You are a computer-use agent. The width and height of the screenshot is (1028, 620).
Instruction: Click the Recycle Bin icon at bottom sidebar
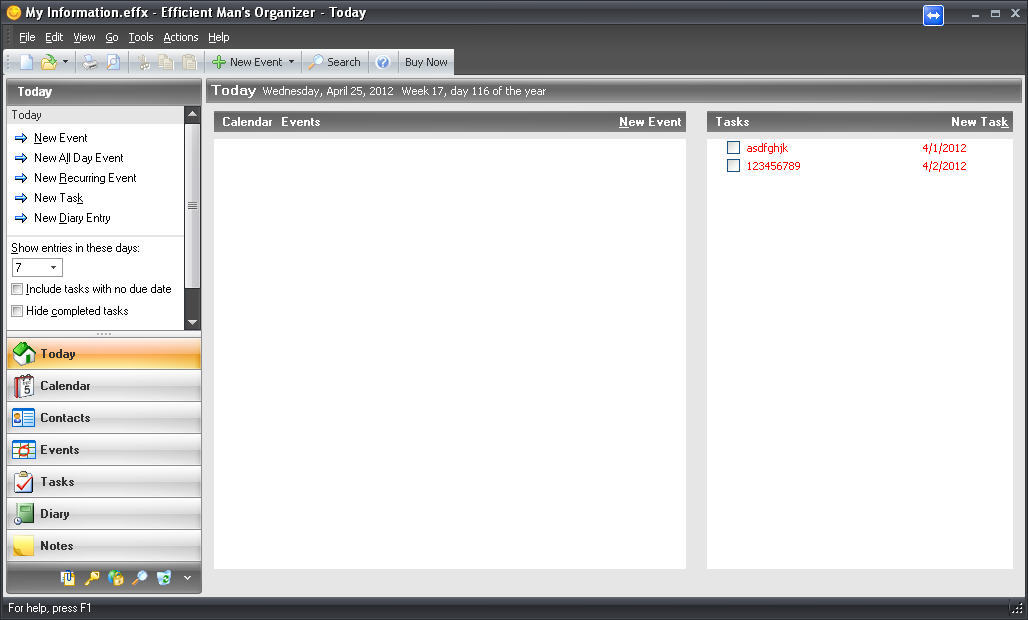(x=163, y=577)
